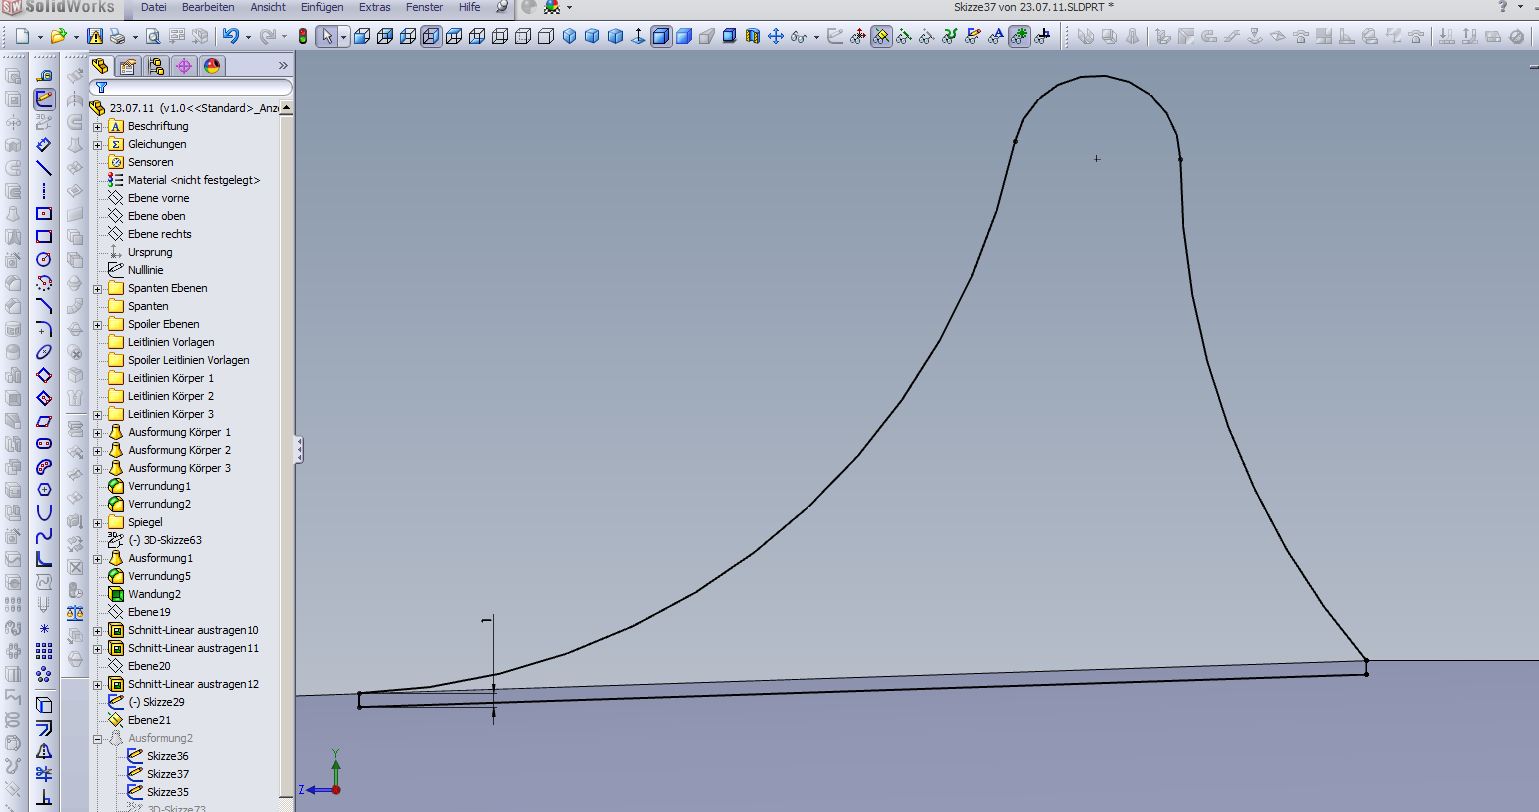1539x812 pixels.
Task: Open the PropertyManager tab icon
Action: (x=128, y=67)
